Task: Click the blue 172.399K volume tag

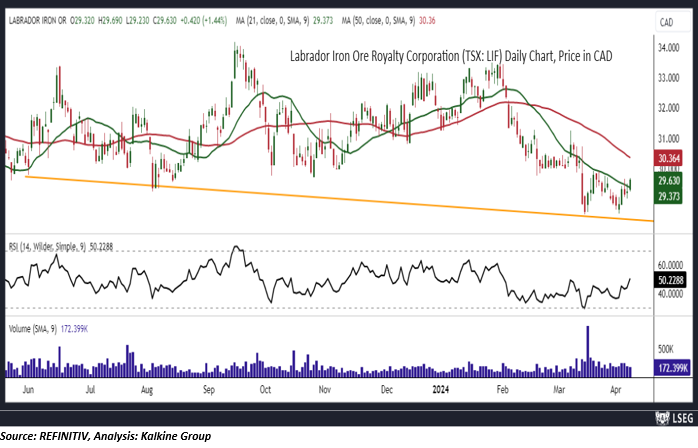Action: click(672, 368)
